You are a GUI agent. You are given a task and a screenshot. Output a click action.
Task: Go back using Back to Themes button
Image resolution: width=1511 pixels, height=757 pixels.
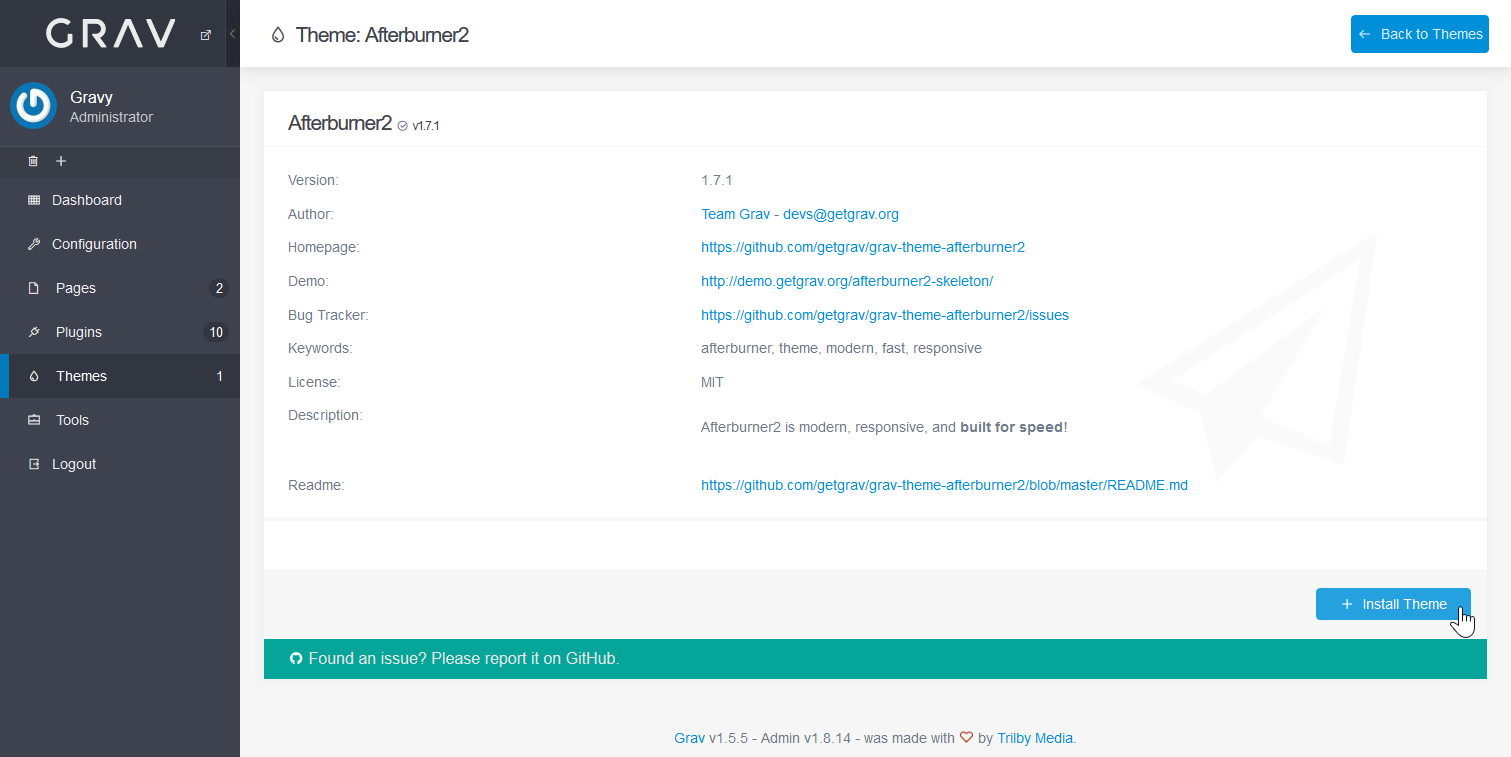1420,34
